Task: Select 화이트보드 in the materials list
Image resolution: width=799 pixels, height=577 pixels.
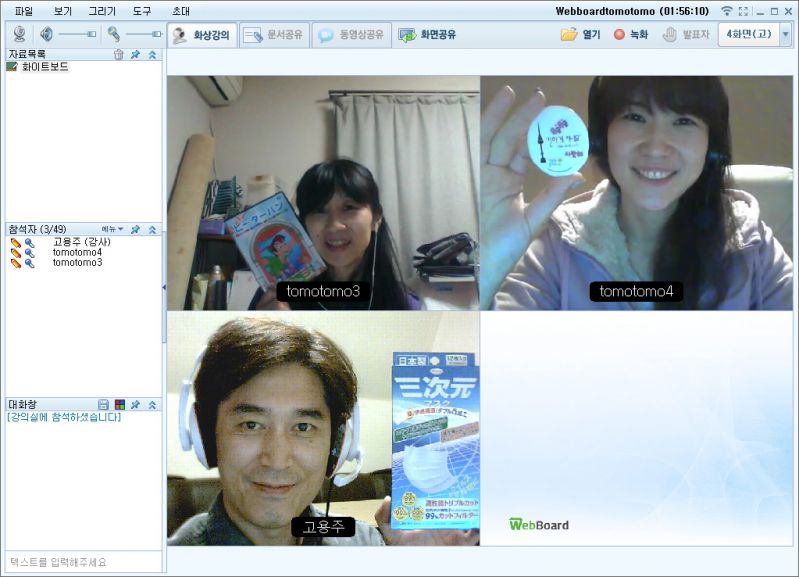Action: coord(45,67)
